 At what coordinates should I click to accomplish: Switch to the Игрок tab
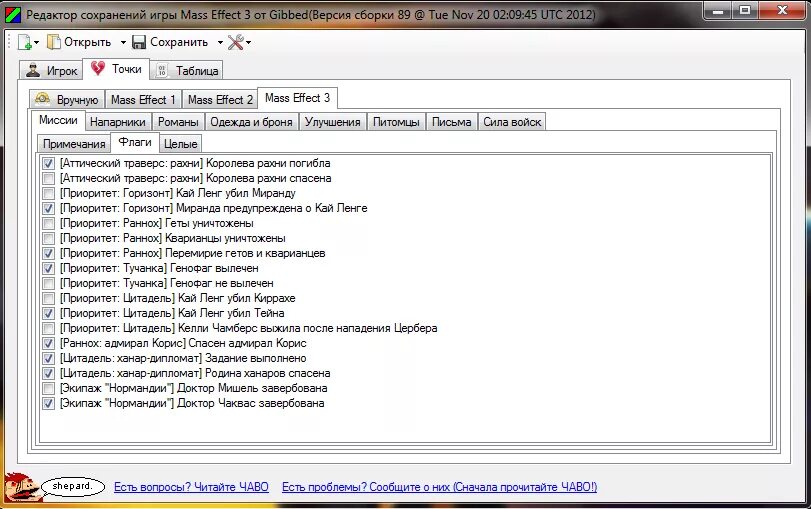[x=51, y=70]
